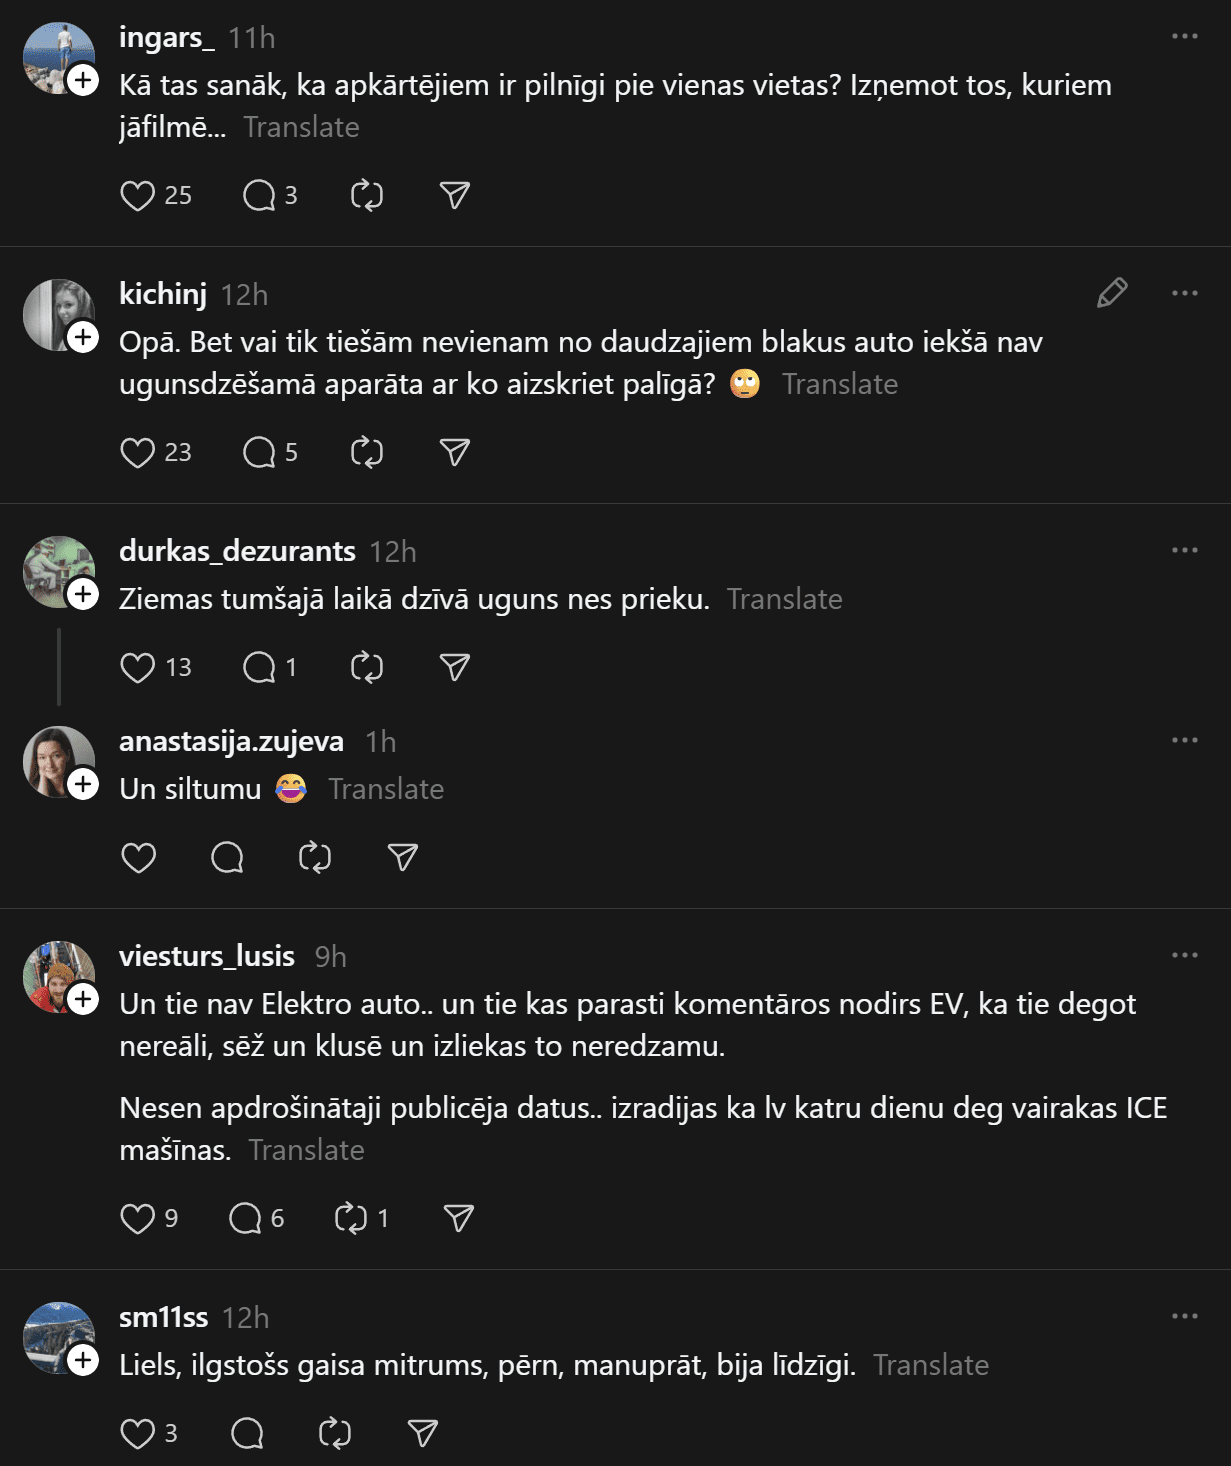Follow durkas_dezurants via the plus badge
Viewport: 1231px width, 1466px height.
[83, 594]
